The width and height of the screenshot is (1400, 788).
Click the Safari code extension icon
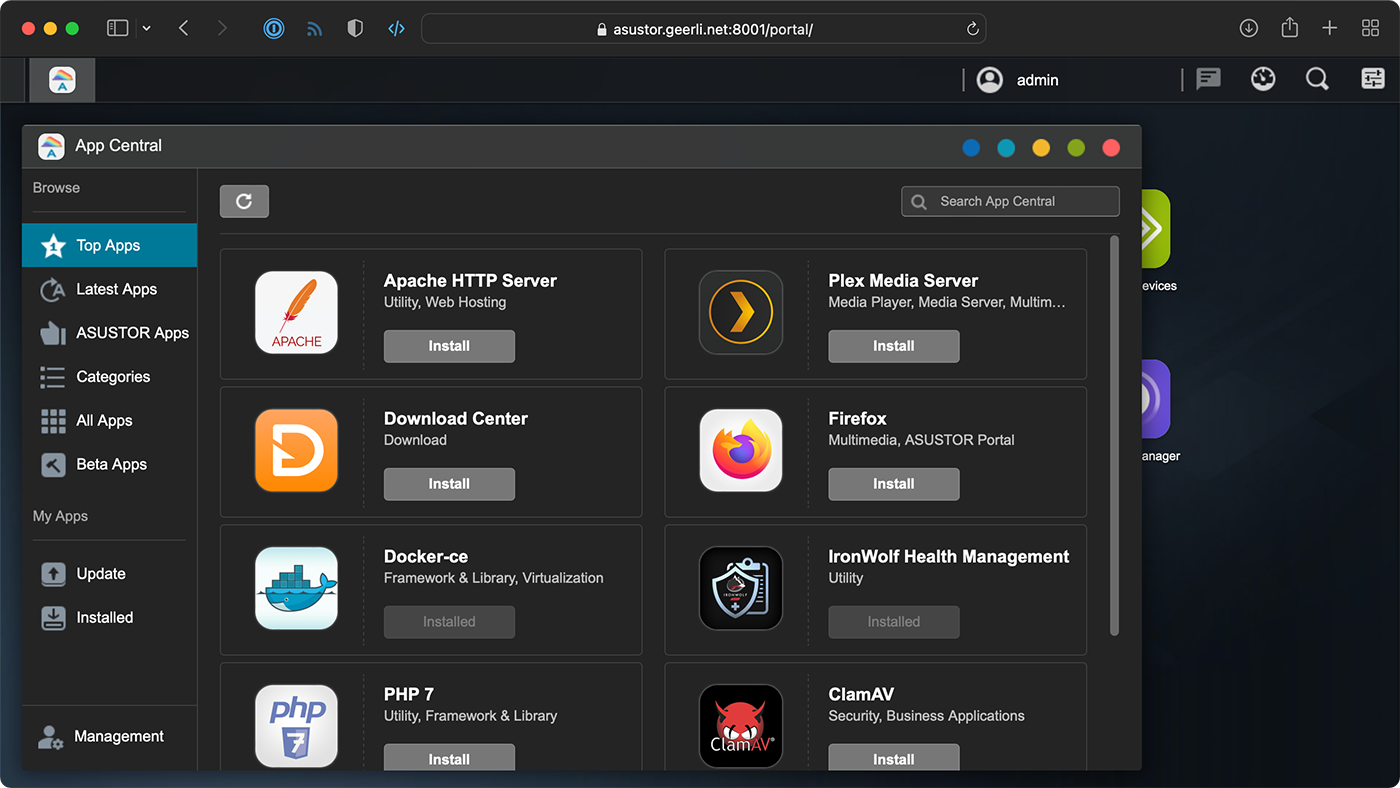click(x=396, y=29)
